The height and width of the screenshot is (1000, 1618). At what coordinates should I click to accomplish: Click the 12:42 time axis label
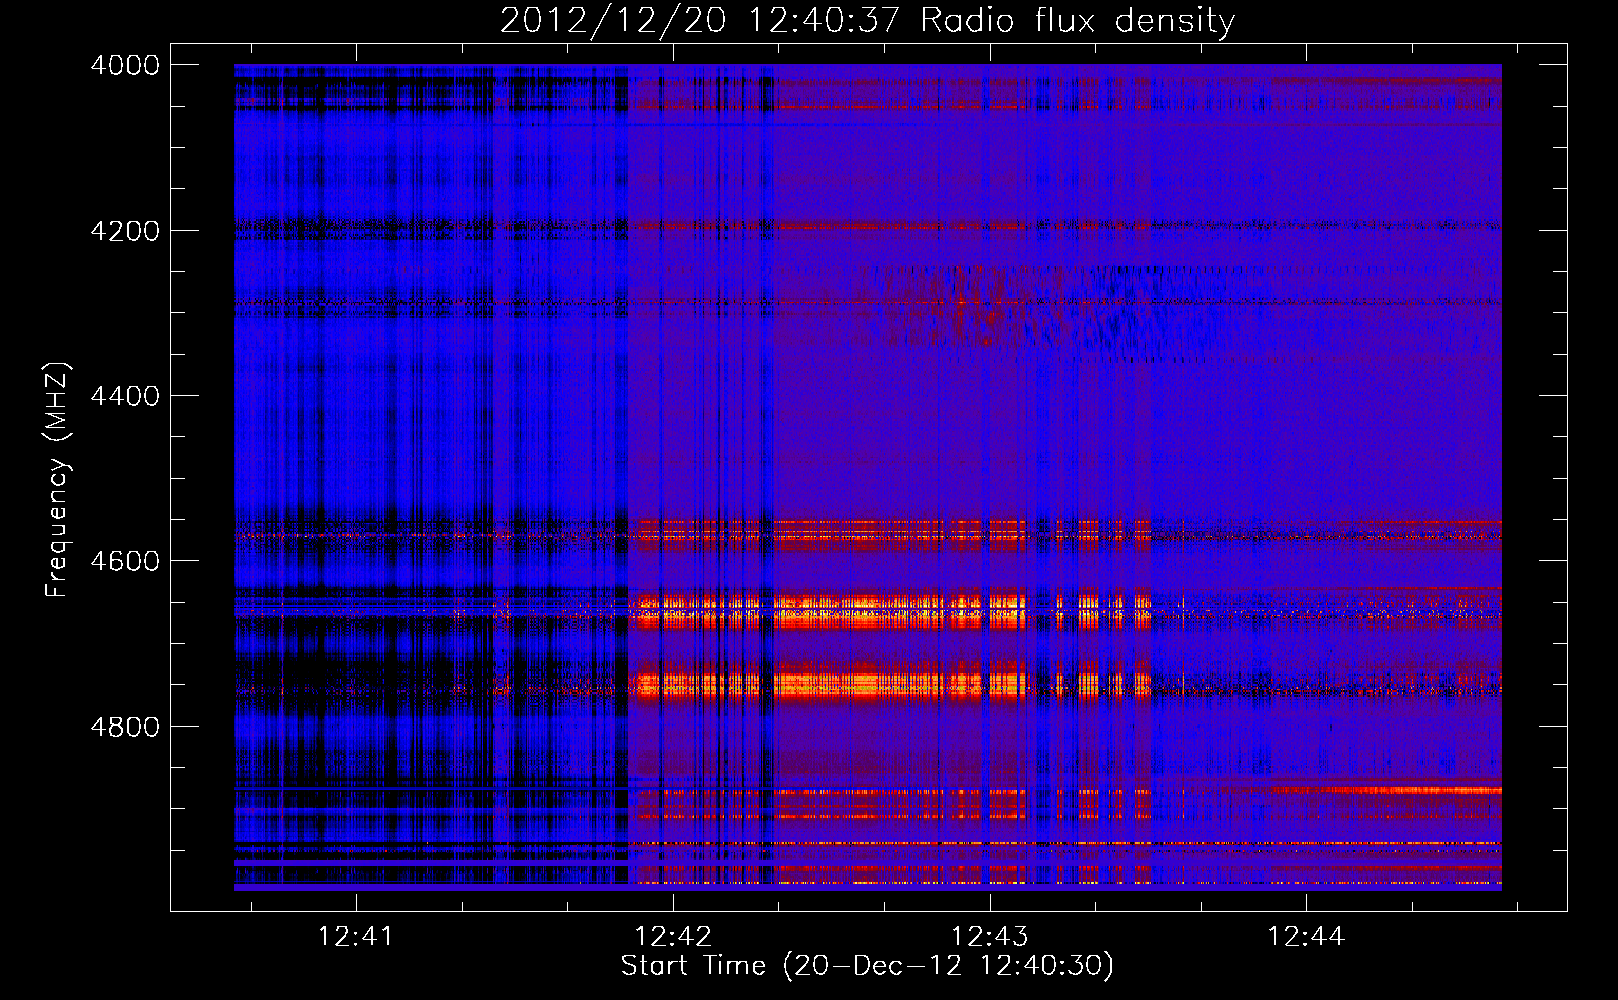pos(673,937)
